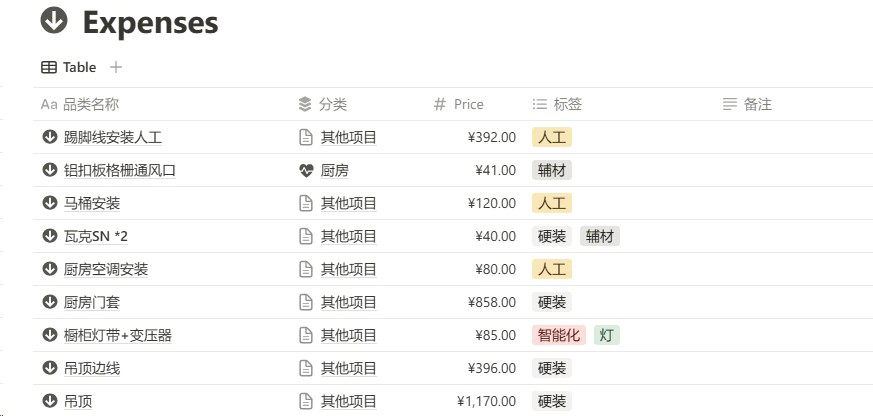Open the 铝扣板格栅通风口 entry
This screenshot has height=416, width=873.
click(x=120, y=170)
